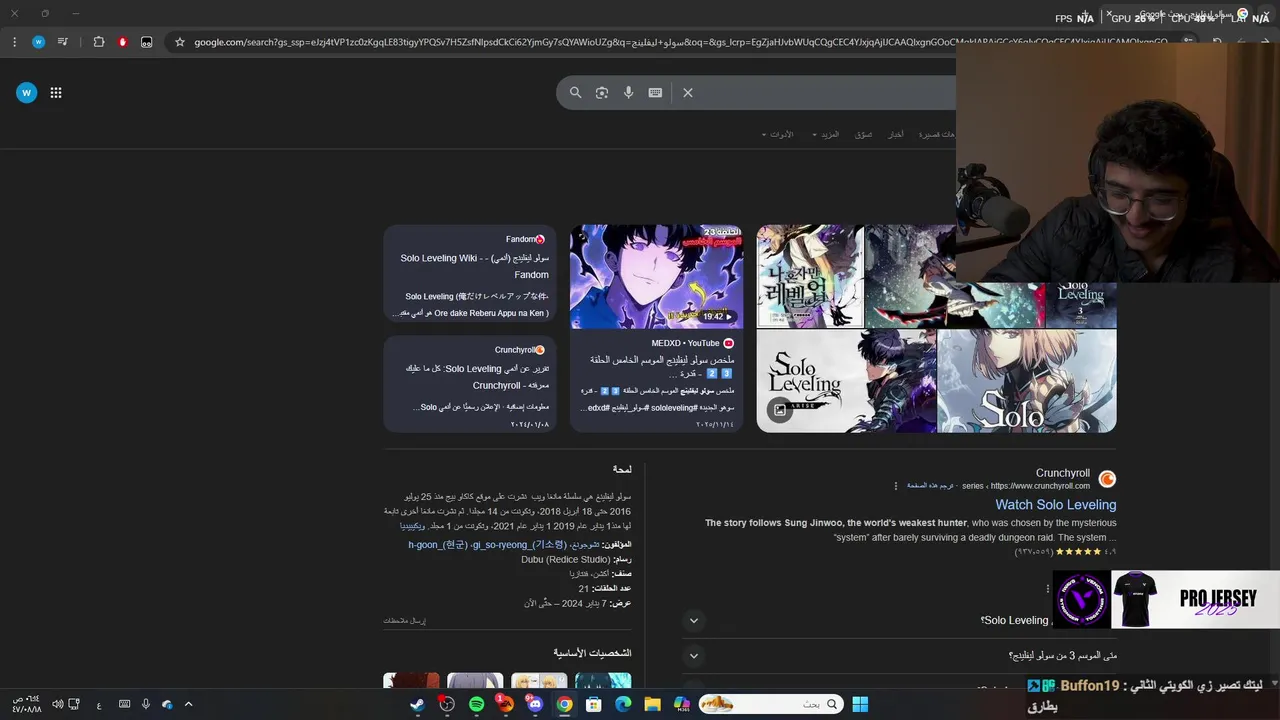Clear the search box with the X

(688, 92)
